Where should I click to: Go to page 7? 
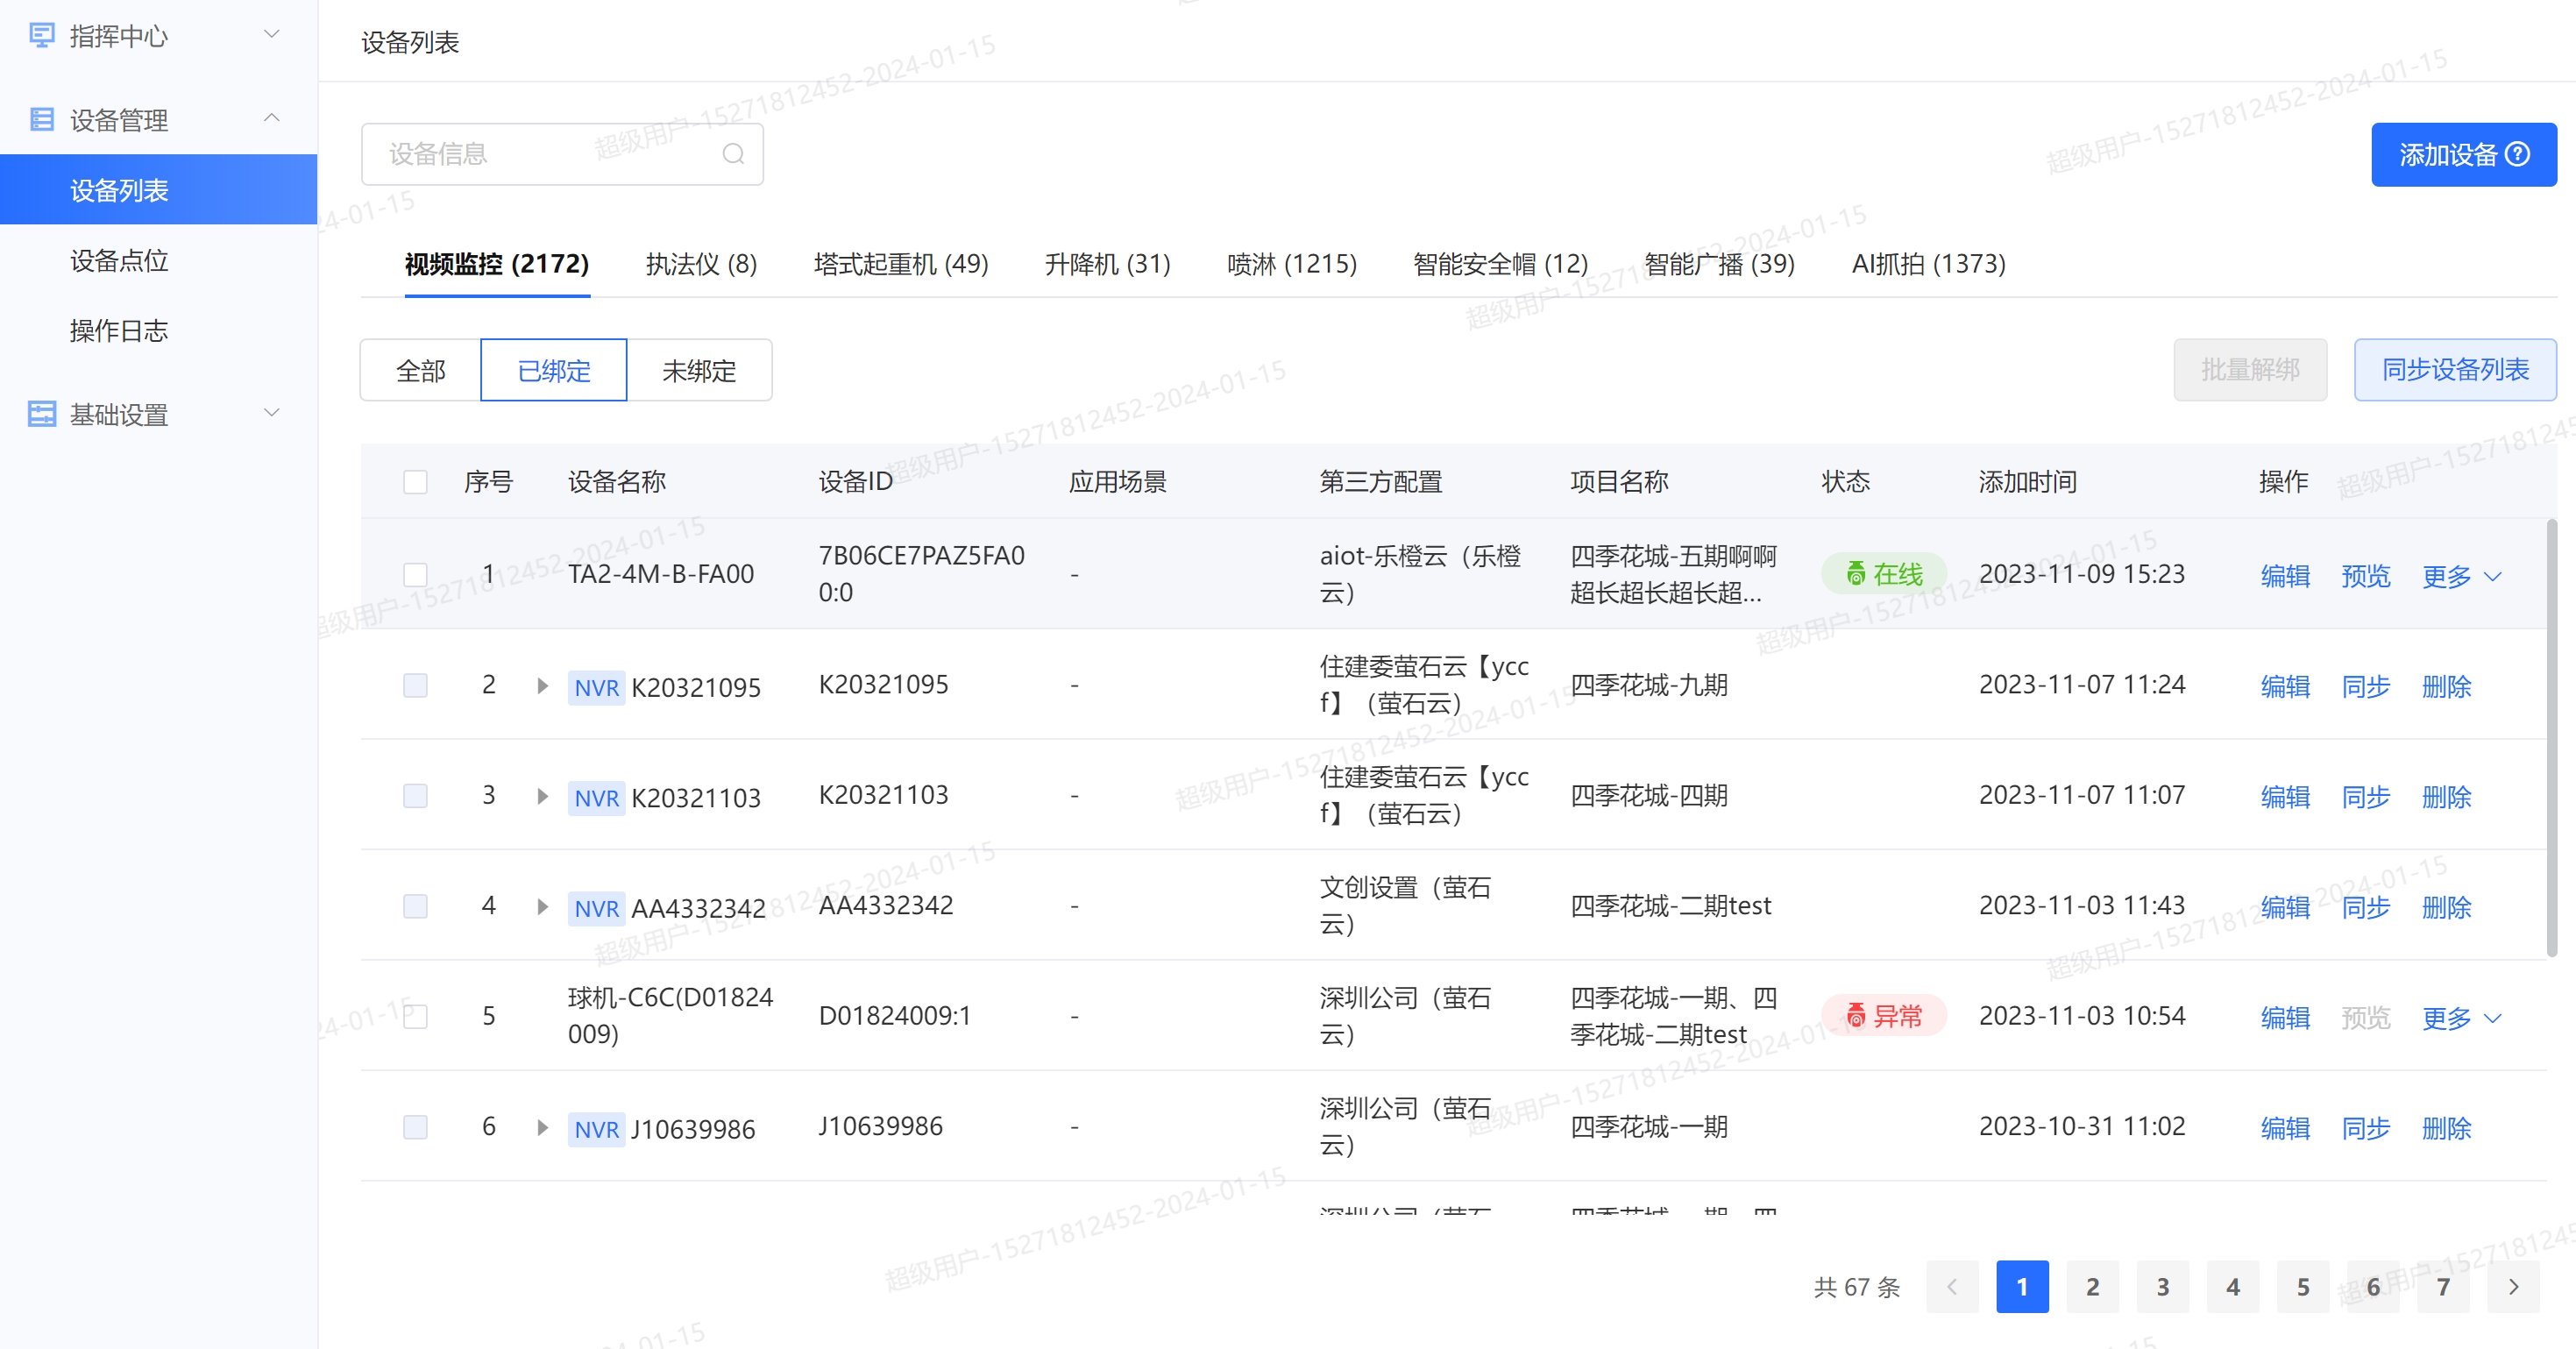pyautogui.click(x=2443, y=1287)
